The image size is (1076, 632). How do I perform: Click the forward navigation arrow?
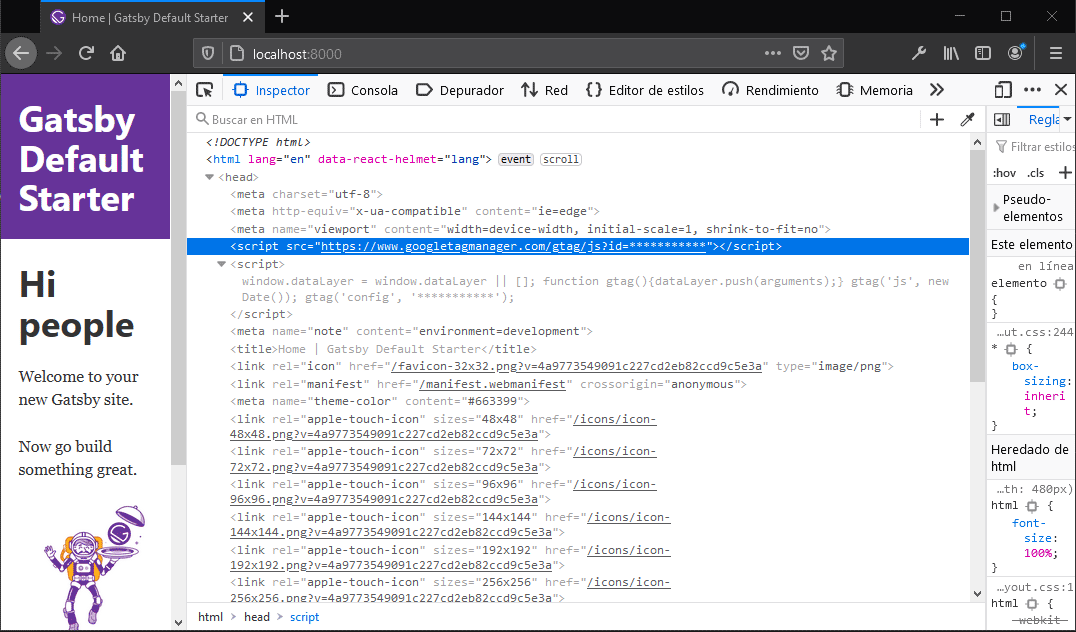(54, 54)
